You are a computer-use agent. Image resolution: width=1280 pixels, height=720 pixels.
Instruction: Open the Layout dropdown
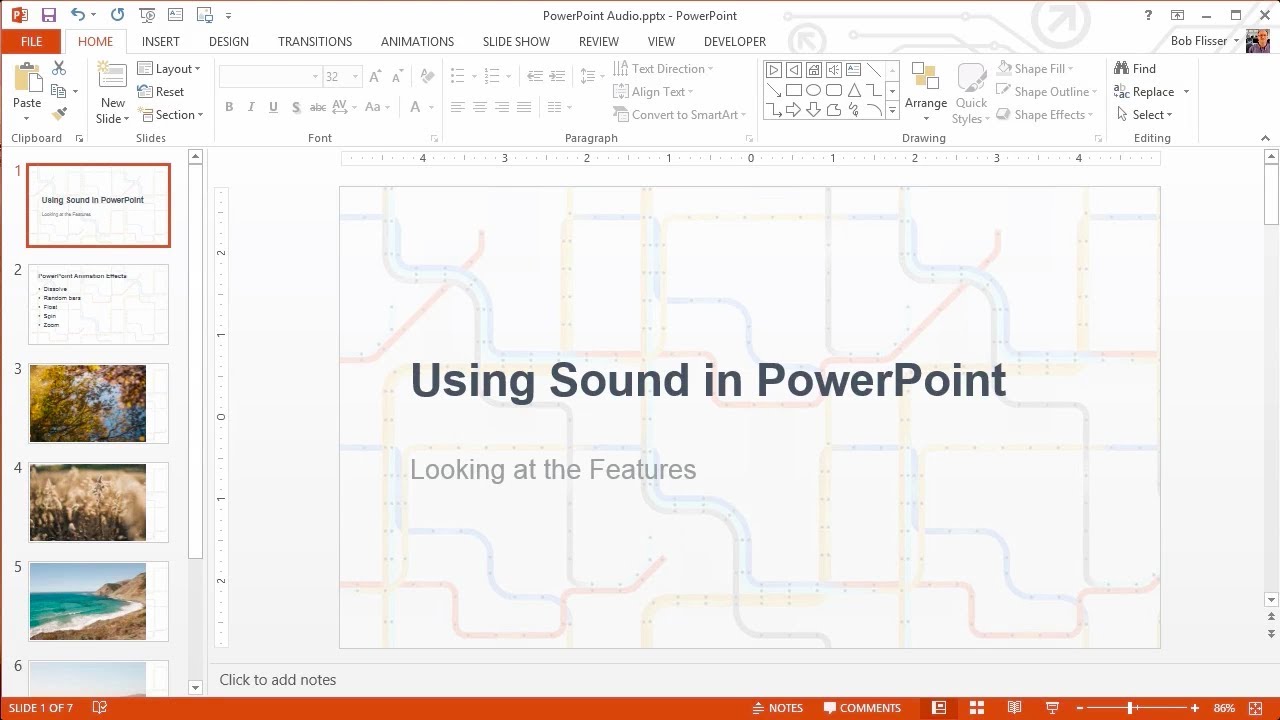[x=169, y=68]
